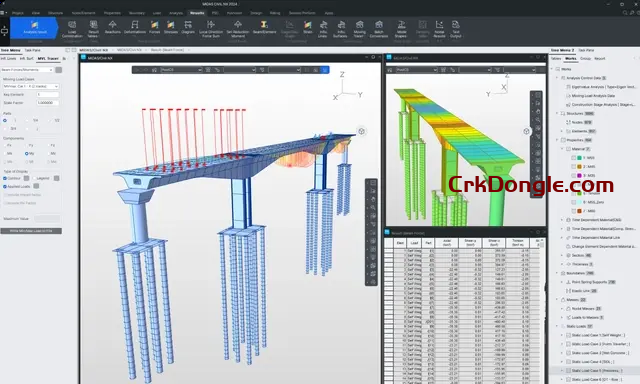640x384 pixels.
Task: Click the purple material 3 color swatch
Action: [x=579, y=175]
